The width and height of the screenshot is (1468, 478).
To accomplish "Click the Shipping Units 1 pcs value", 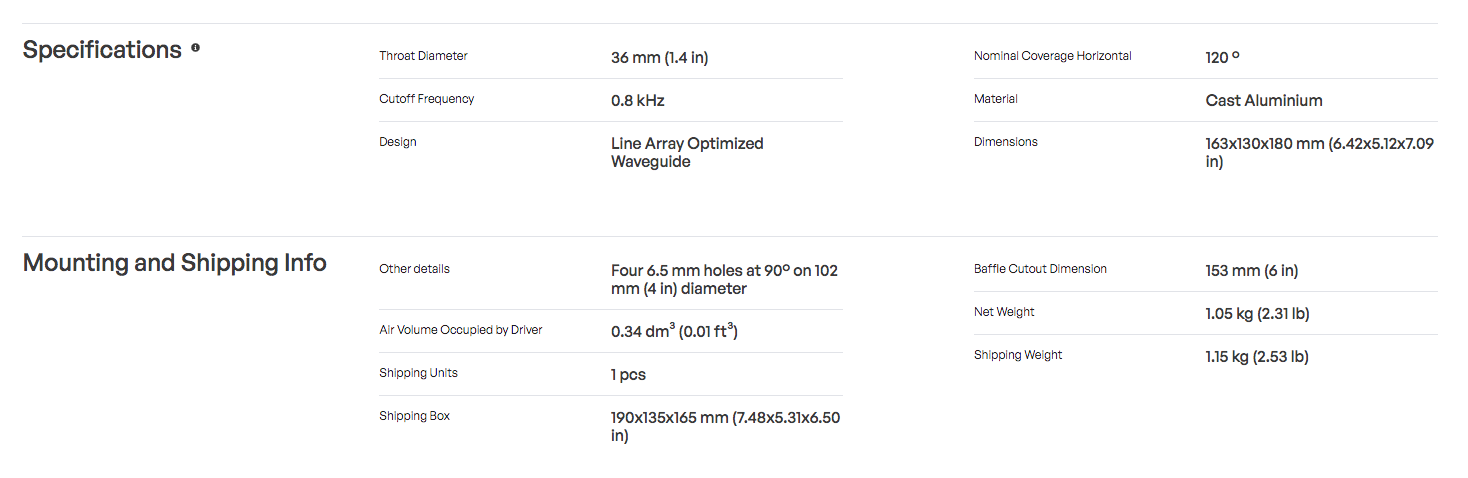I will (628, 375).
